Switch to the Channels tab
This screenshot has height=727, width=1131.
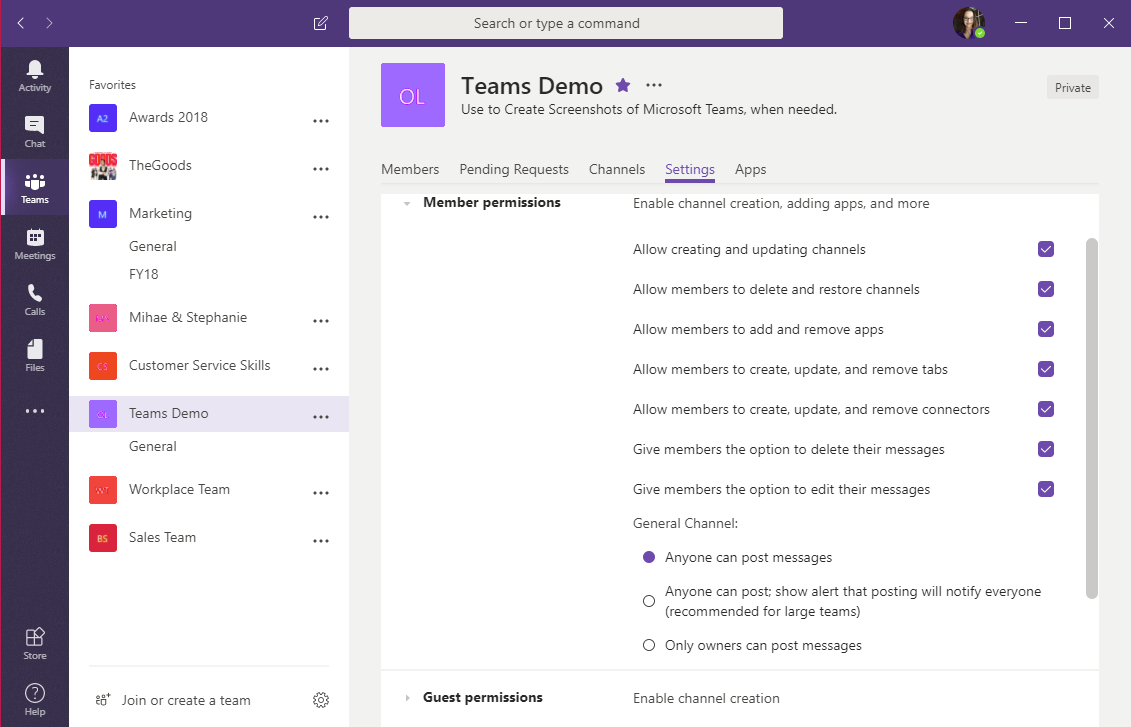(617, 169)
